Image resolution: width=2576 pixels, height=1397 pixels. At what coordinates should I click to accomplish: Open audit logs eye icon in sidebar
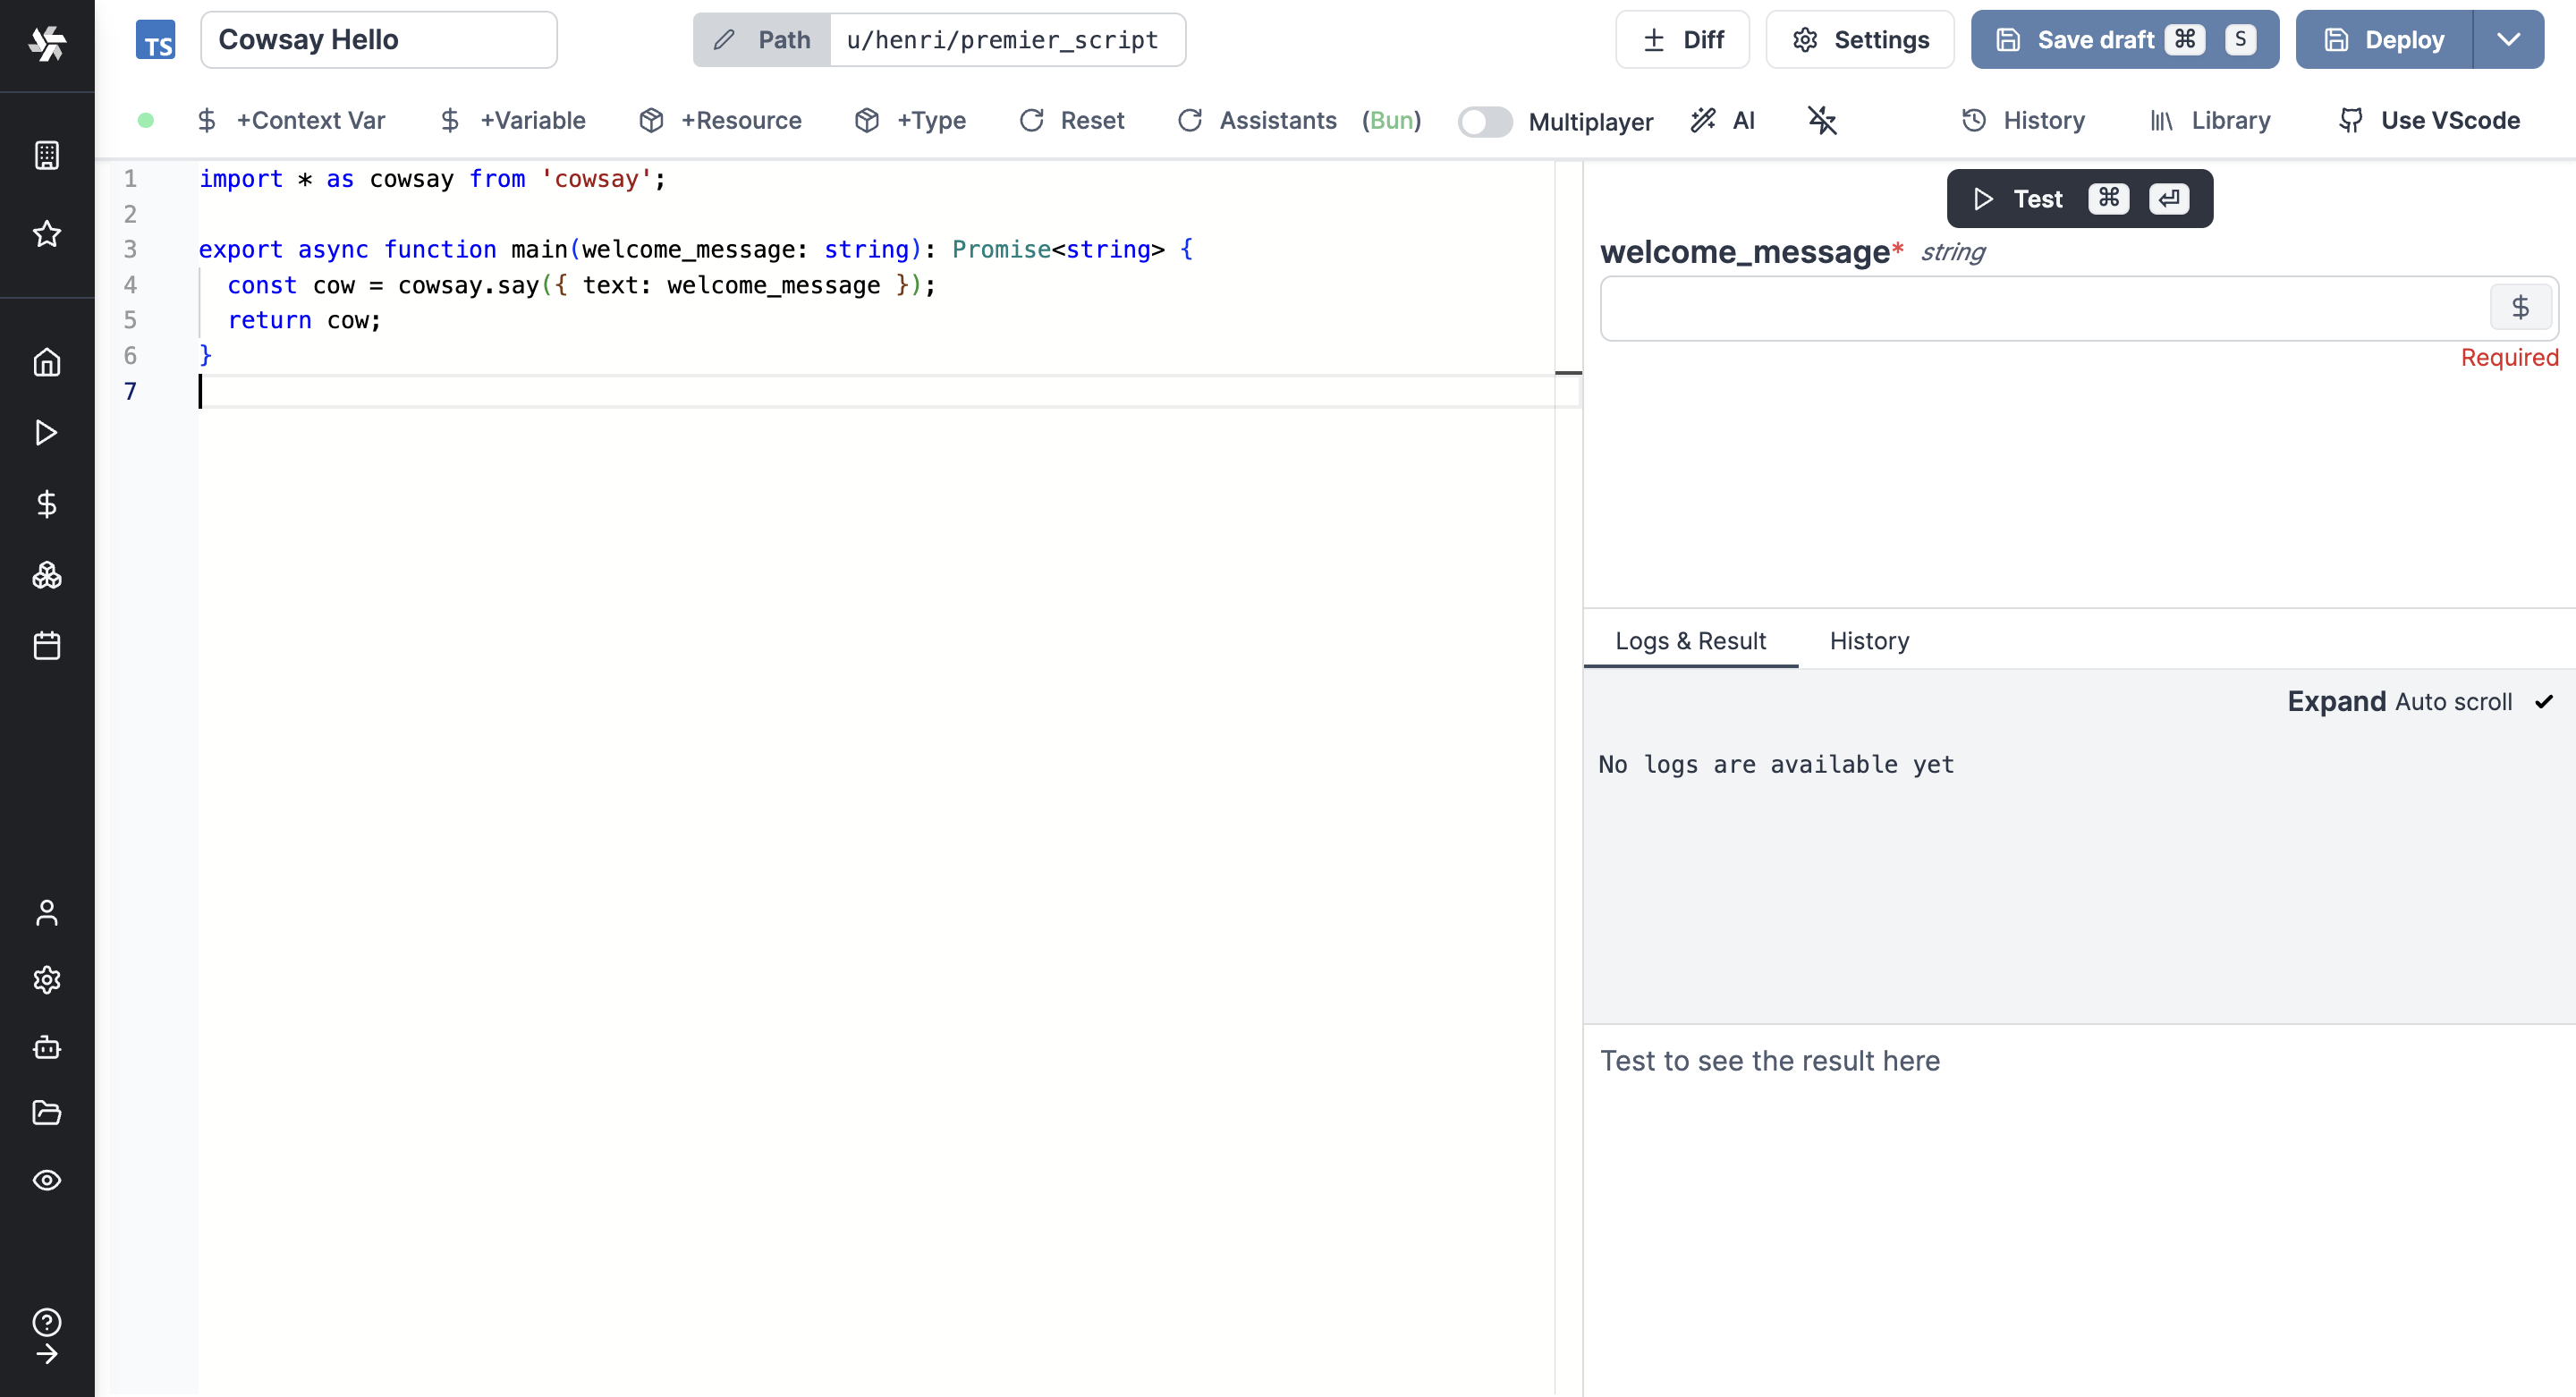46,1180
